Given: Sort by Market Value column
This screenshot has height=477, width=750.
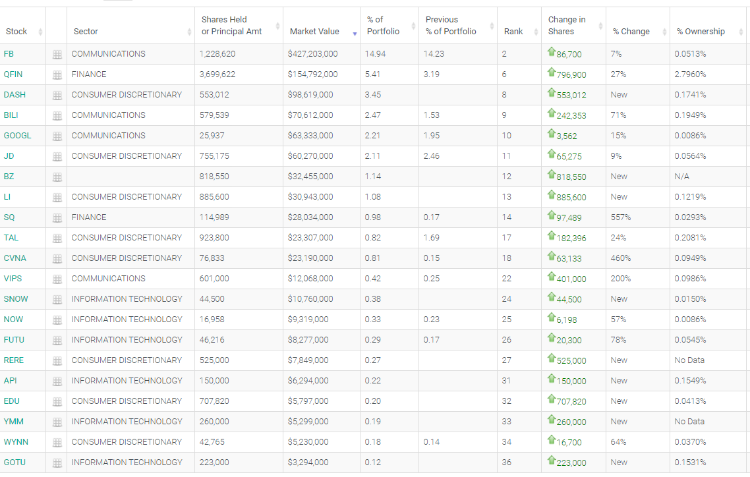Looking at the screenshot, I should click(x=321, y=25).
